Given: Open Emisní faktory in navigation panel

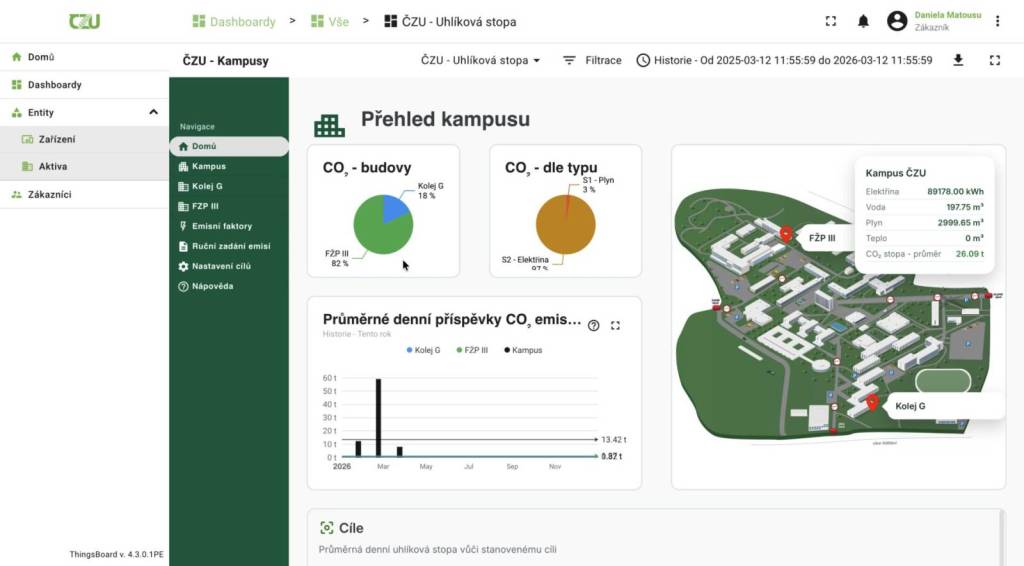Looking at the screenshot, I should [x=221, y=226].
